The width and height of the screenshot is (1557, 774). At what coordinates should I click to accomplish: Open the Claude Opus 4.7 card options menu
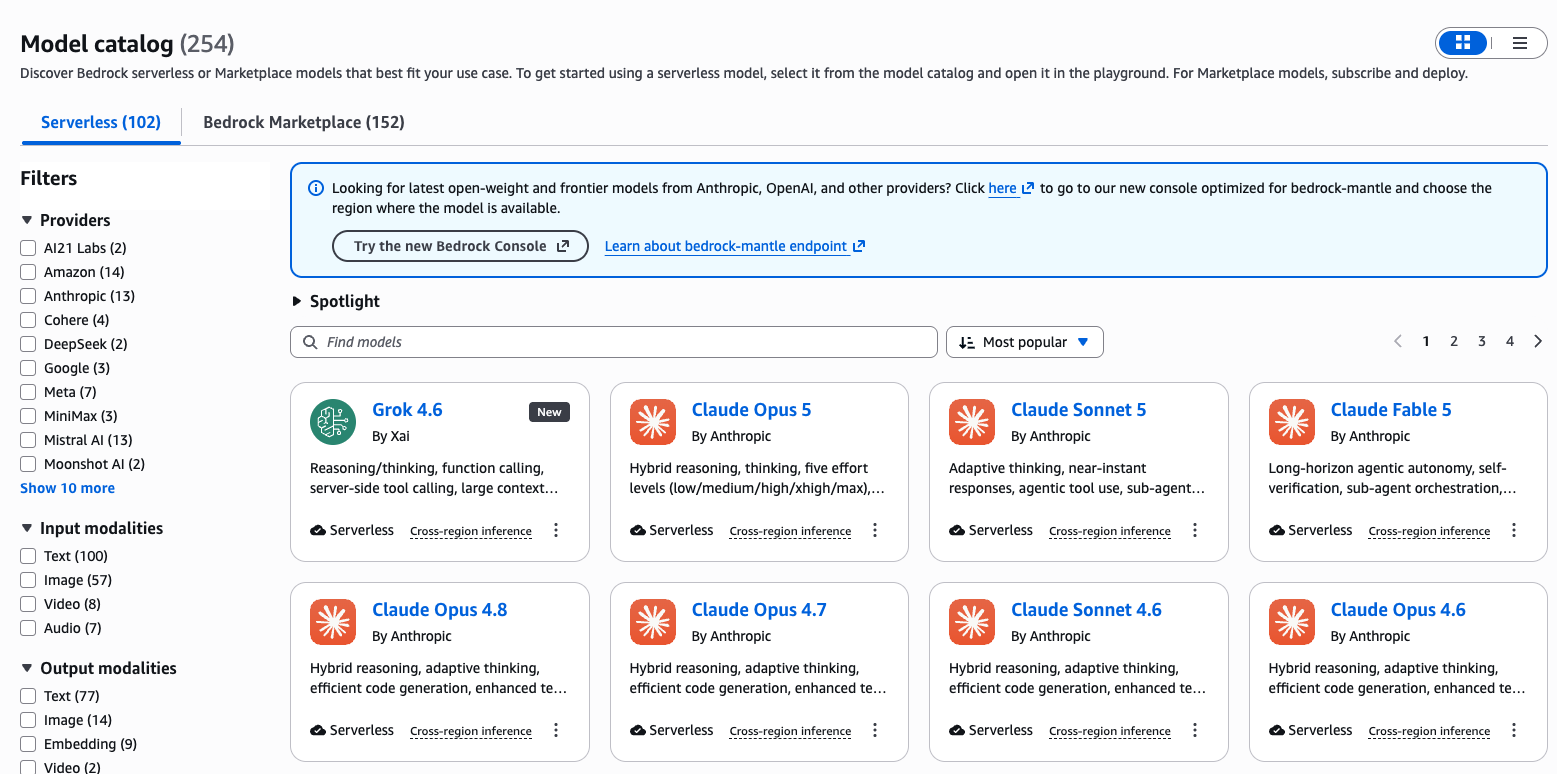coord(875,731)
